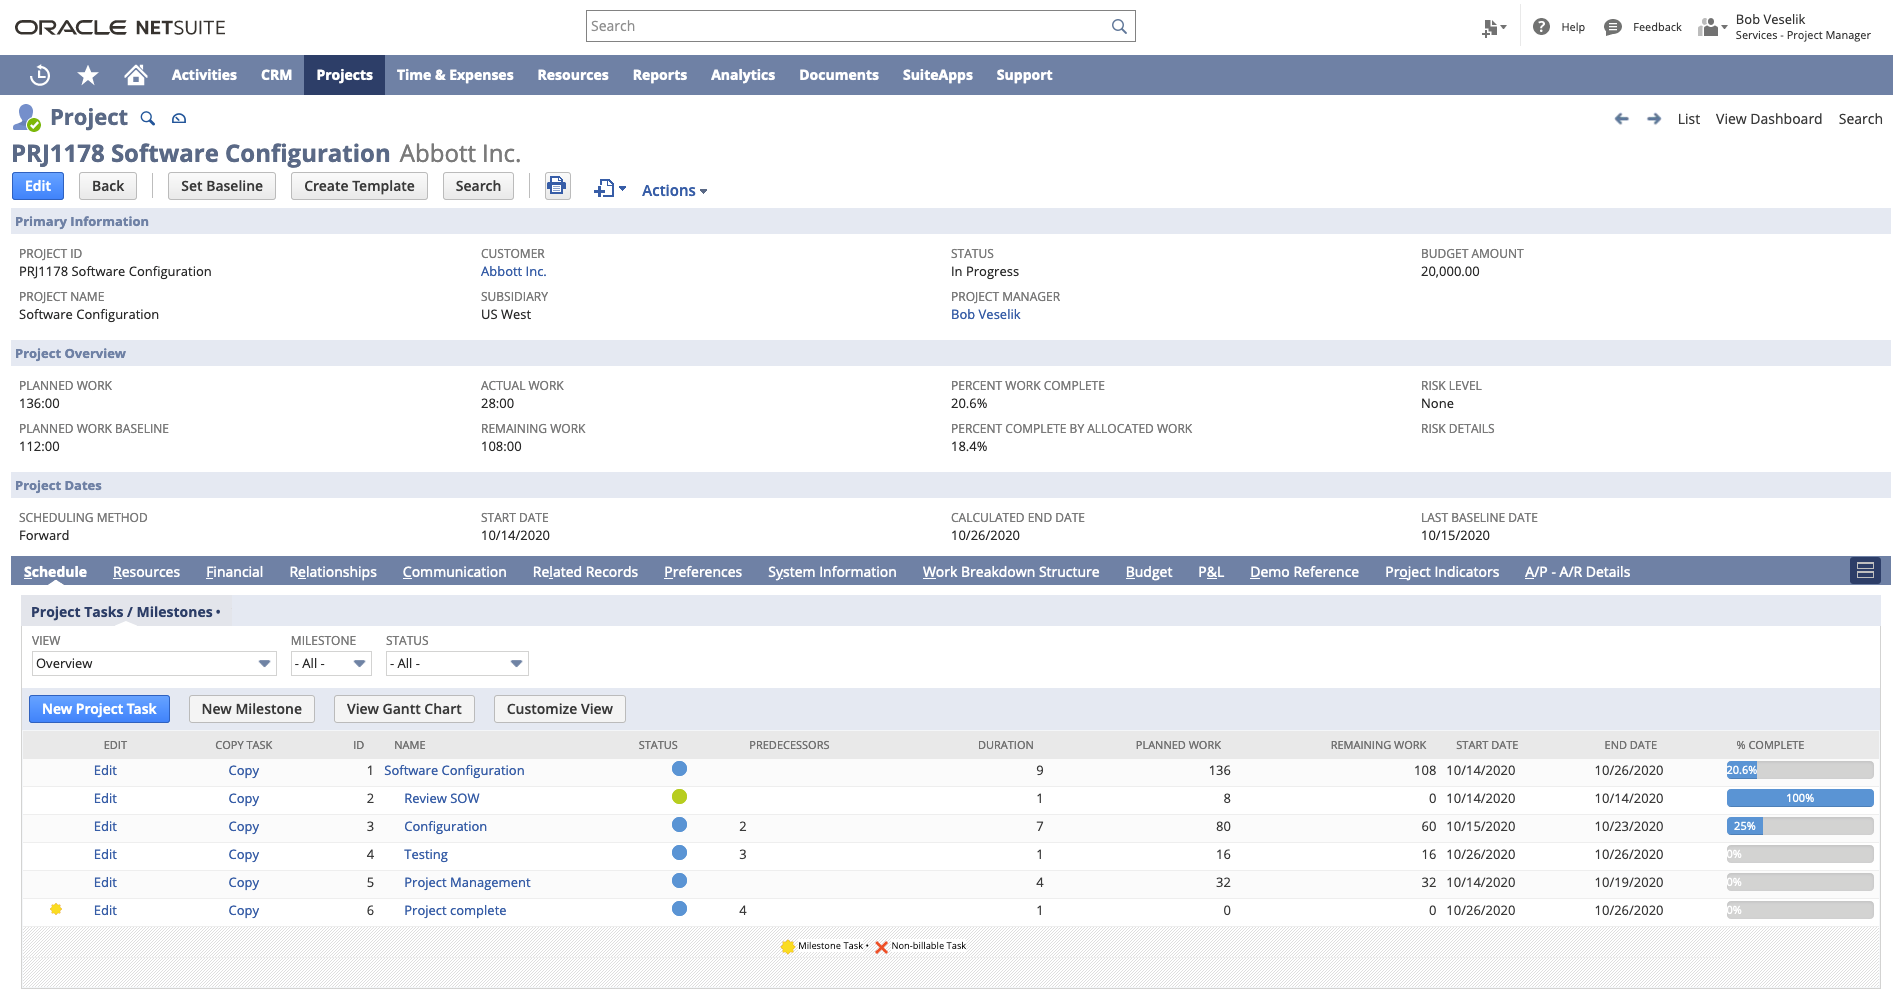Click inside the global Search field
This screenshot has height=995, width=1893.
[850, 25]
